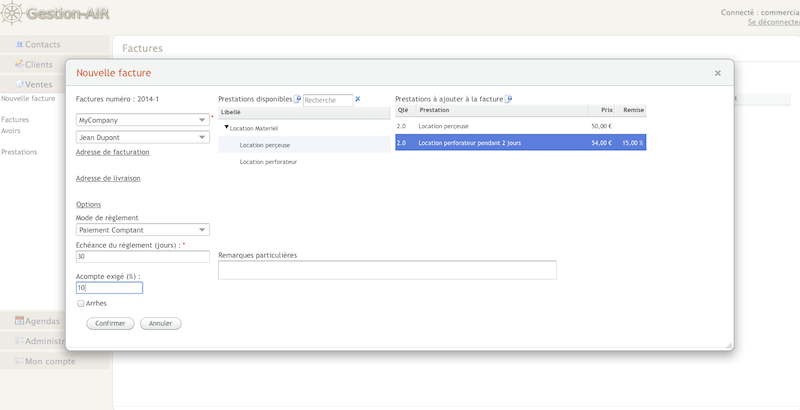Image resolution: width=800 pixels, height=410 pixels.
Task: Go to Avoirs in the sidebar
Action: point(11,131)
